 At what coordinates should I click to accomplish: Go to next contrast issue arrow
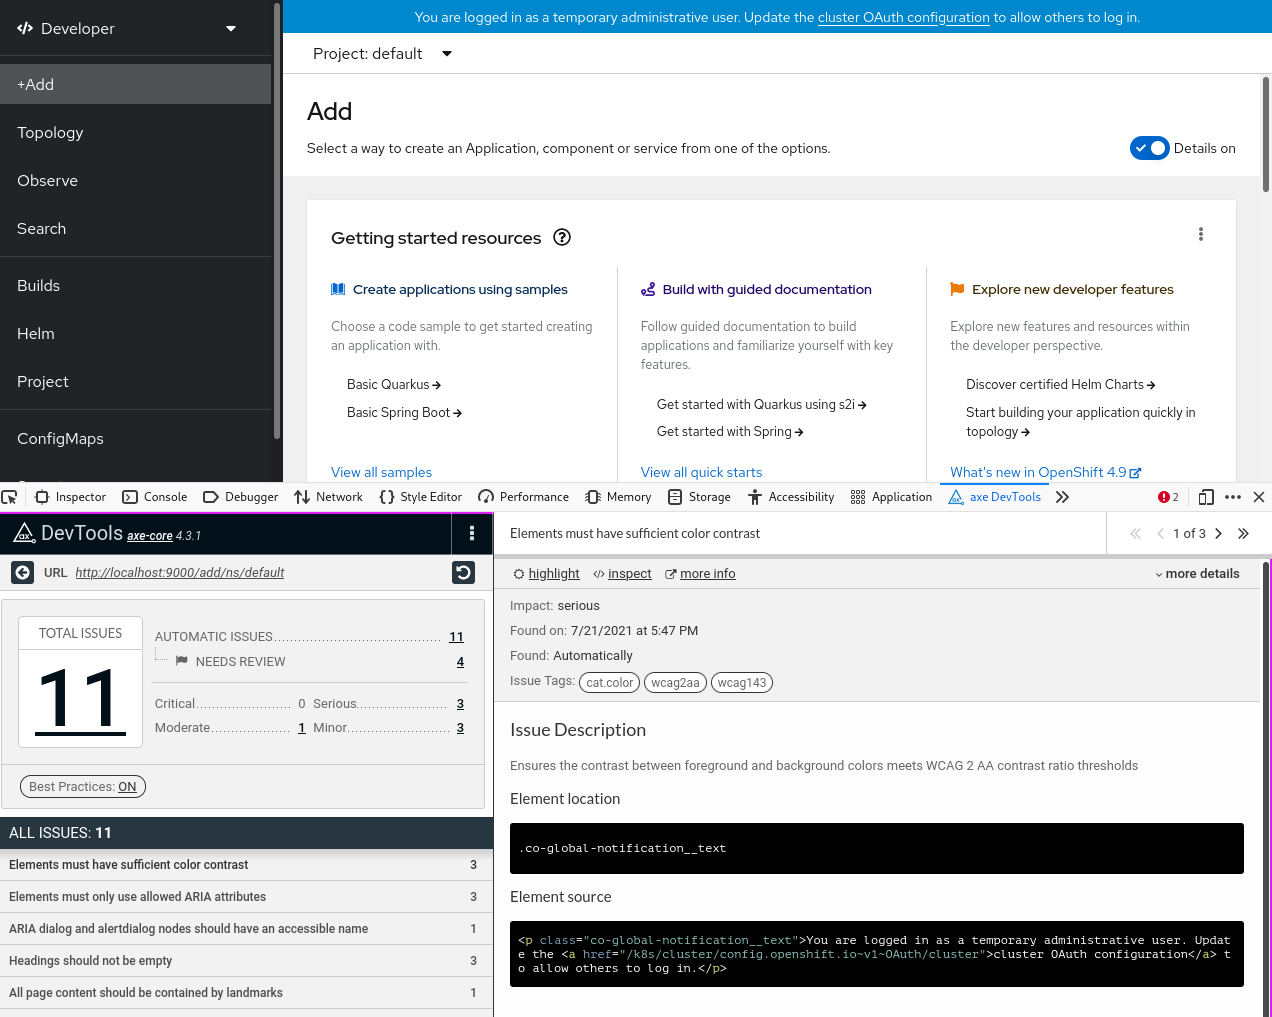1218,534
